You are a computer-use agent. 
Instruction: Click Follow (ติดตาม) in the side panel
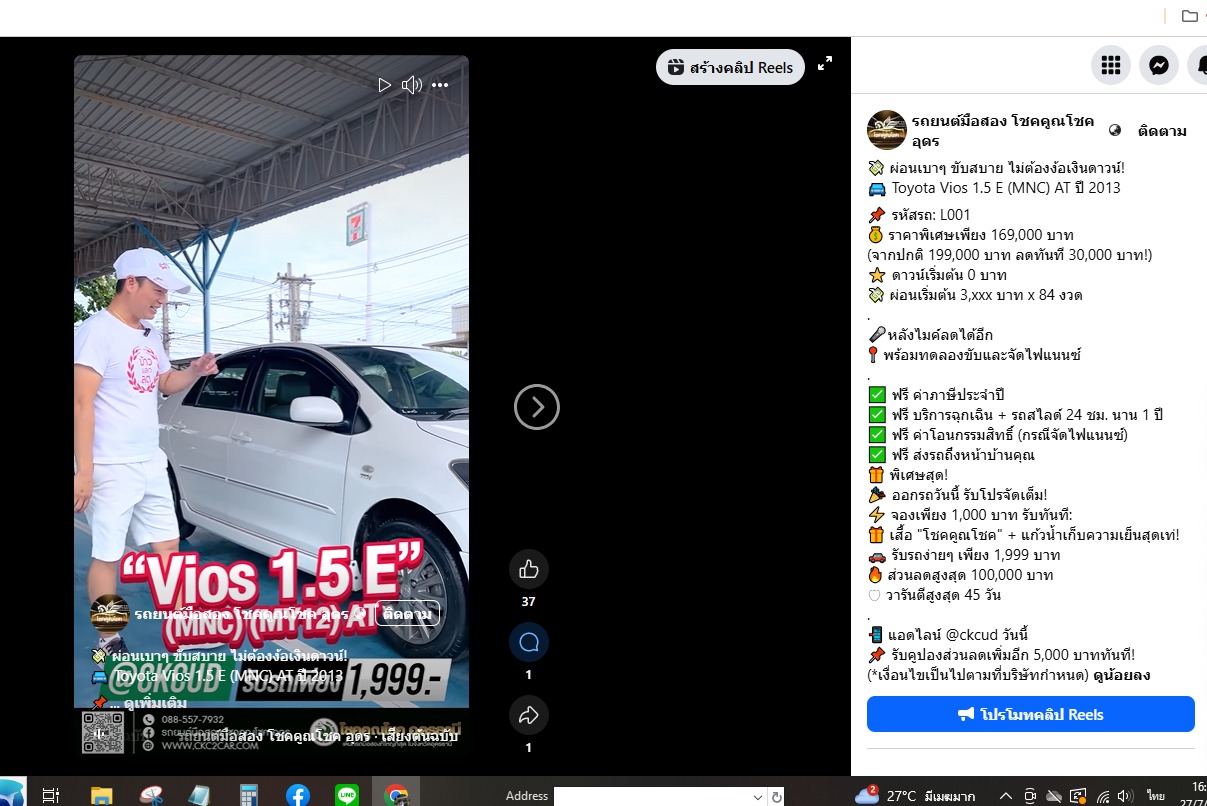click(1162, 131)
